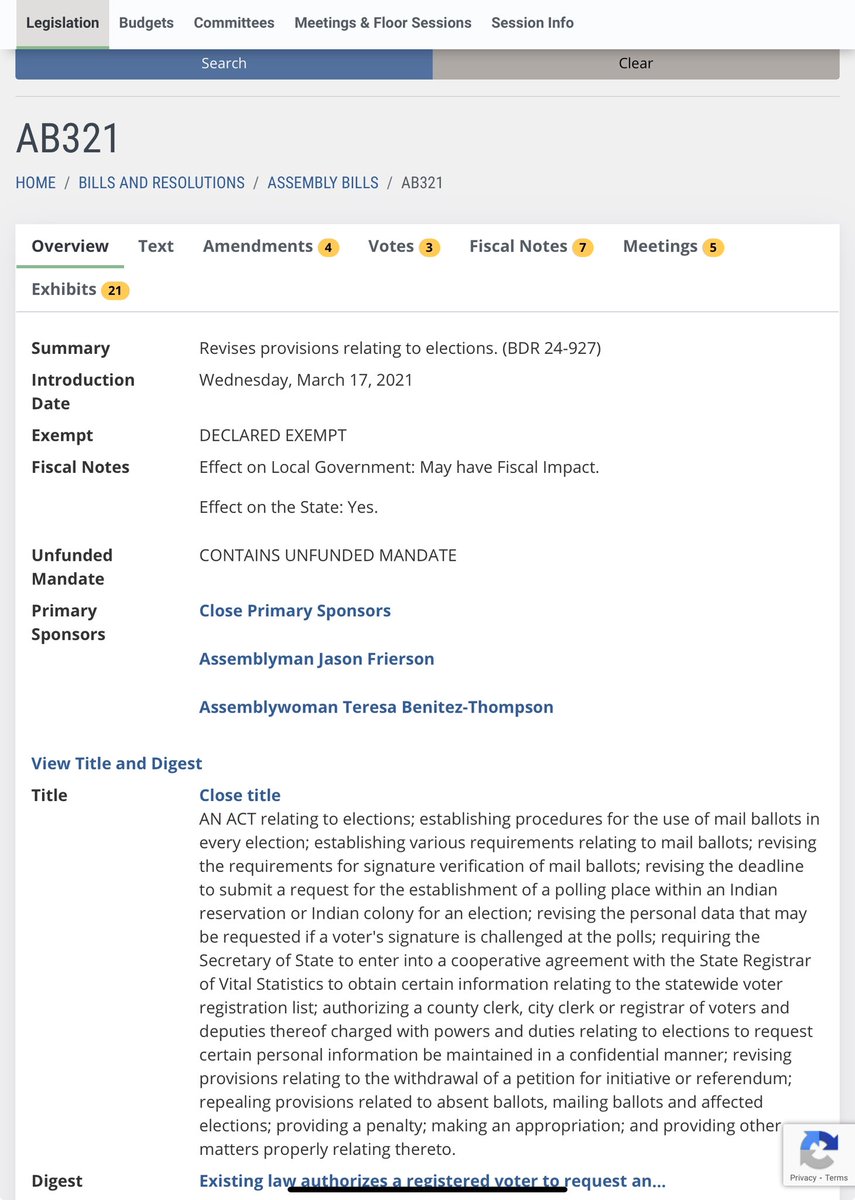Click the Clear button
855x1200 pixels.
coord(636,63)
